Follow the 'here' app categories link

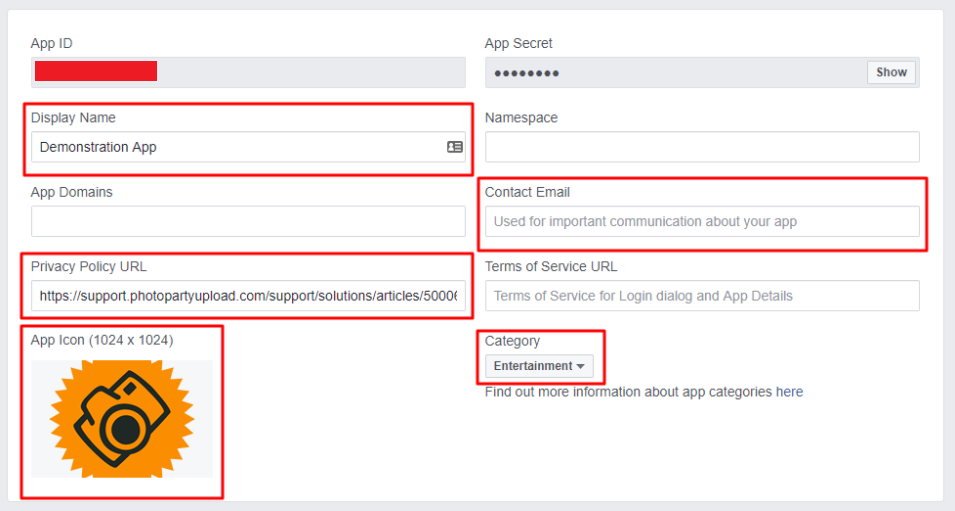(789, 392)
